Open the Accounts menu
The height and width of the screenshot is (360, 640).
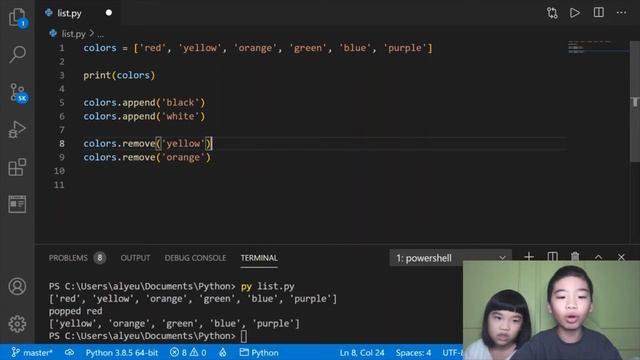pyautogui.click(x=17, y=287)
